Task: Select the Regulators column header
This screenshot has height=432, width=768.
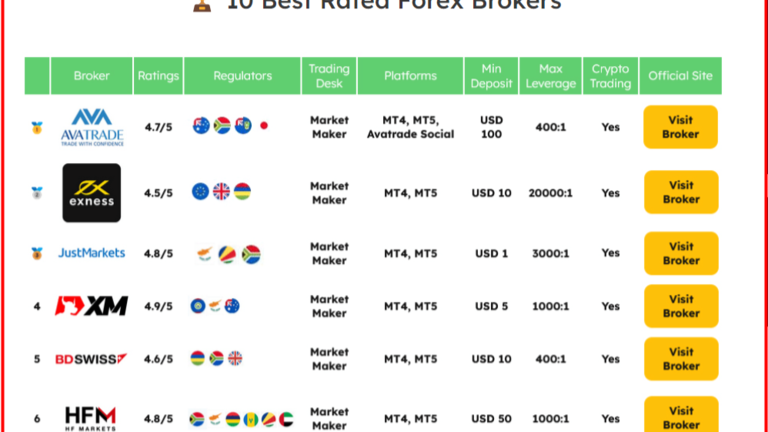Action: click(x=242, y=76)
